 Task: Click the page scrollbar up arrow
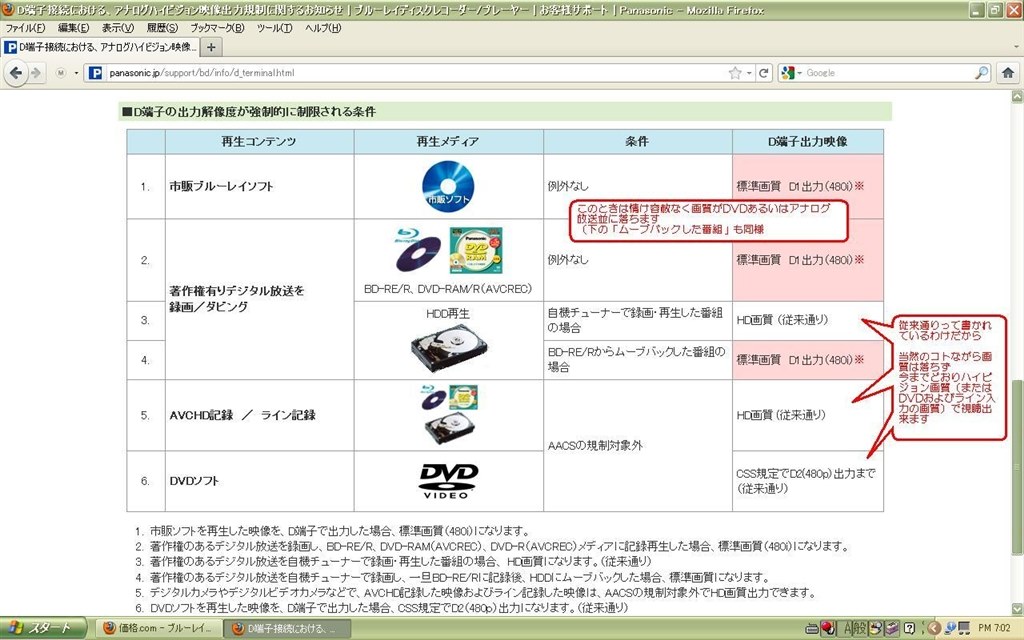point(1017,97)
